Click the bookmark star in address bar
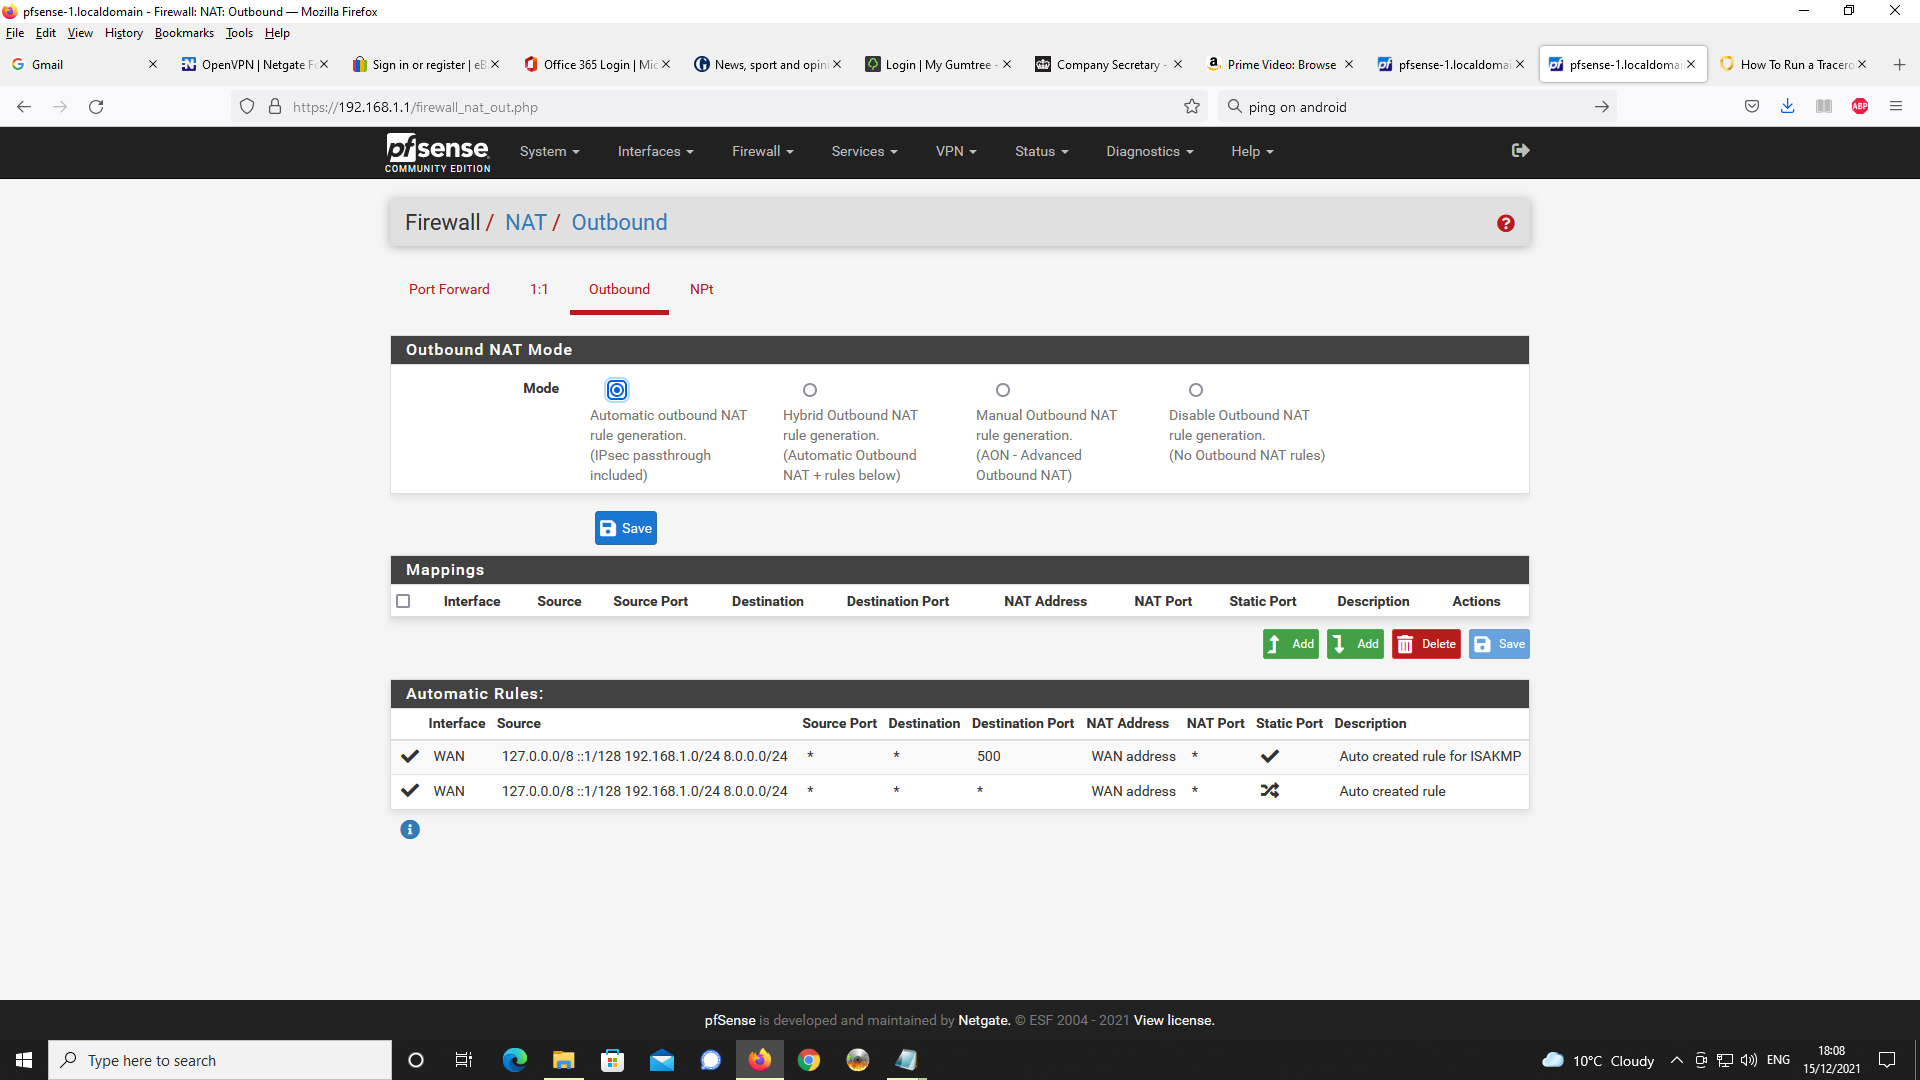The width and height of the screenshot is (1920, 1080). [1192, 107]
